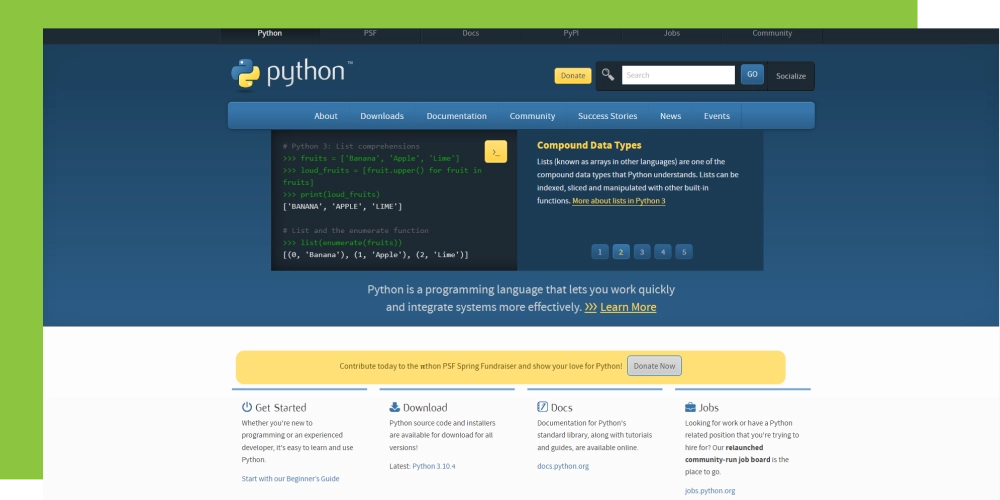
Task: Open the News menu
Action: (671, 116)
